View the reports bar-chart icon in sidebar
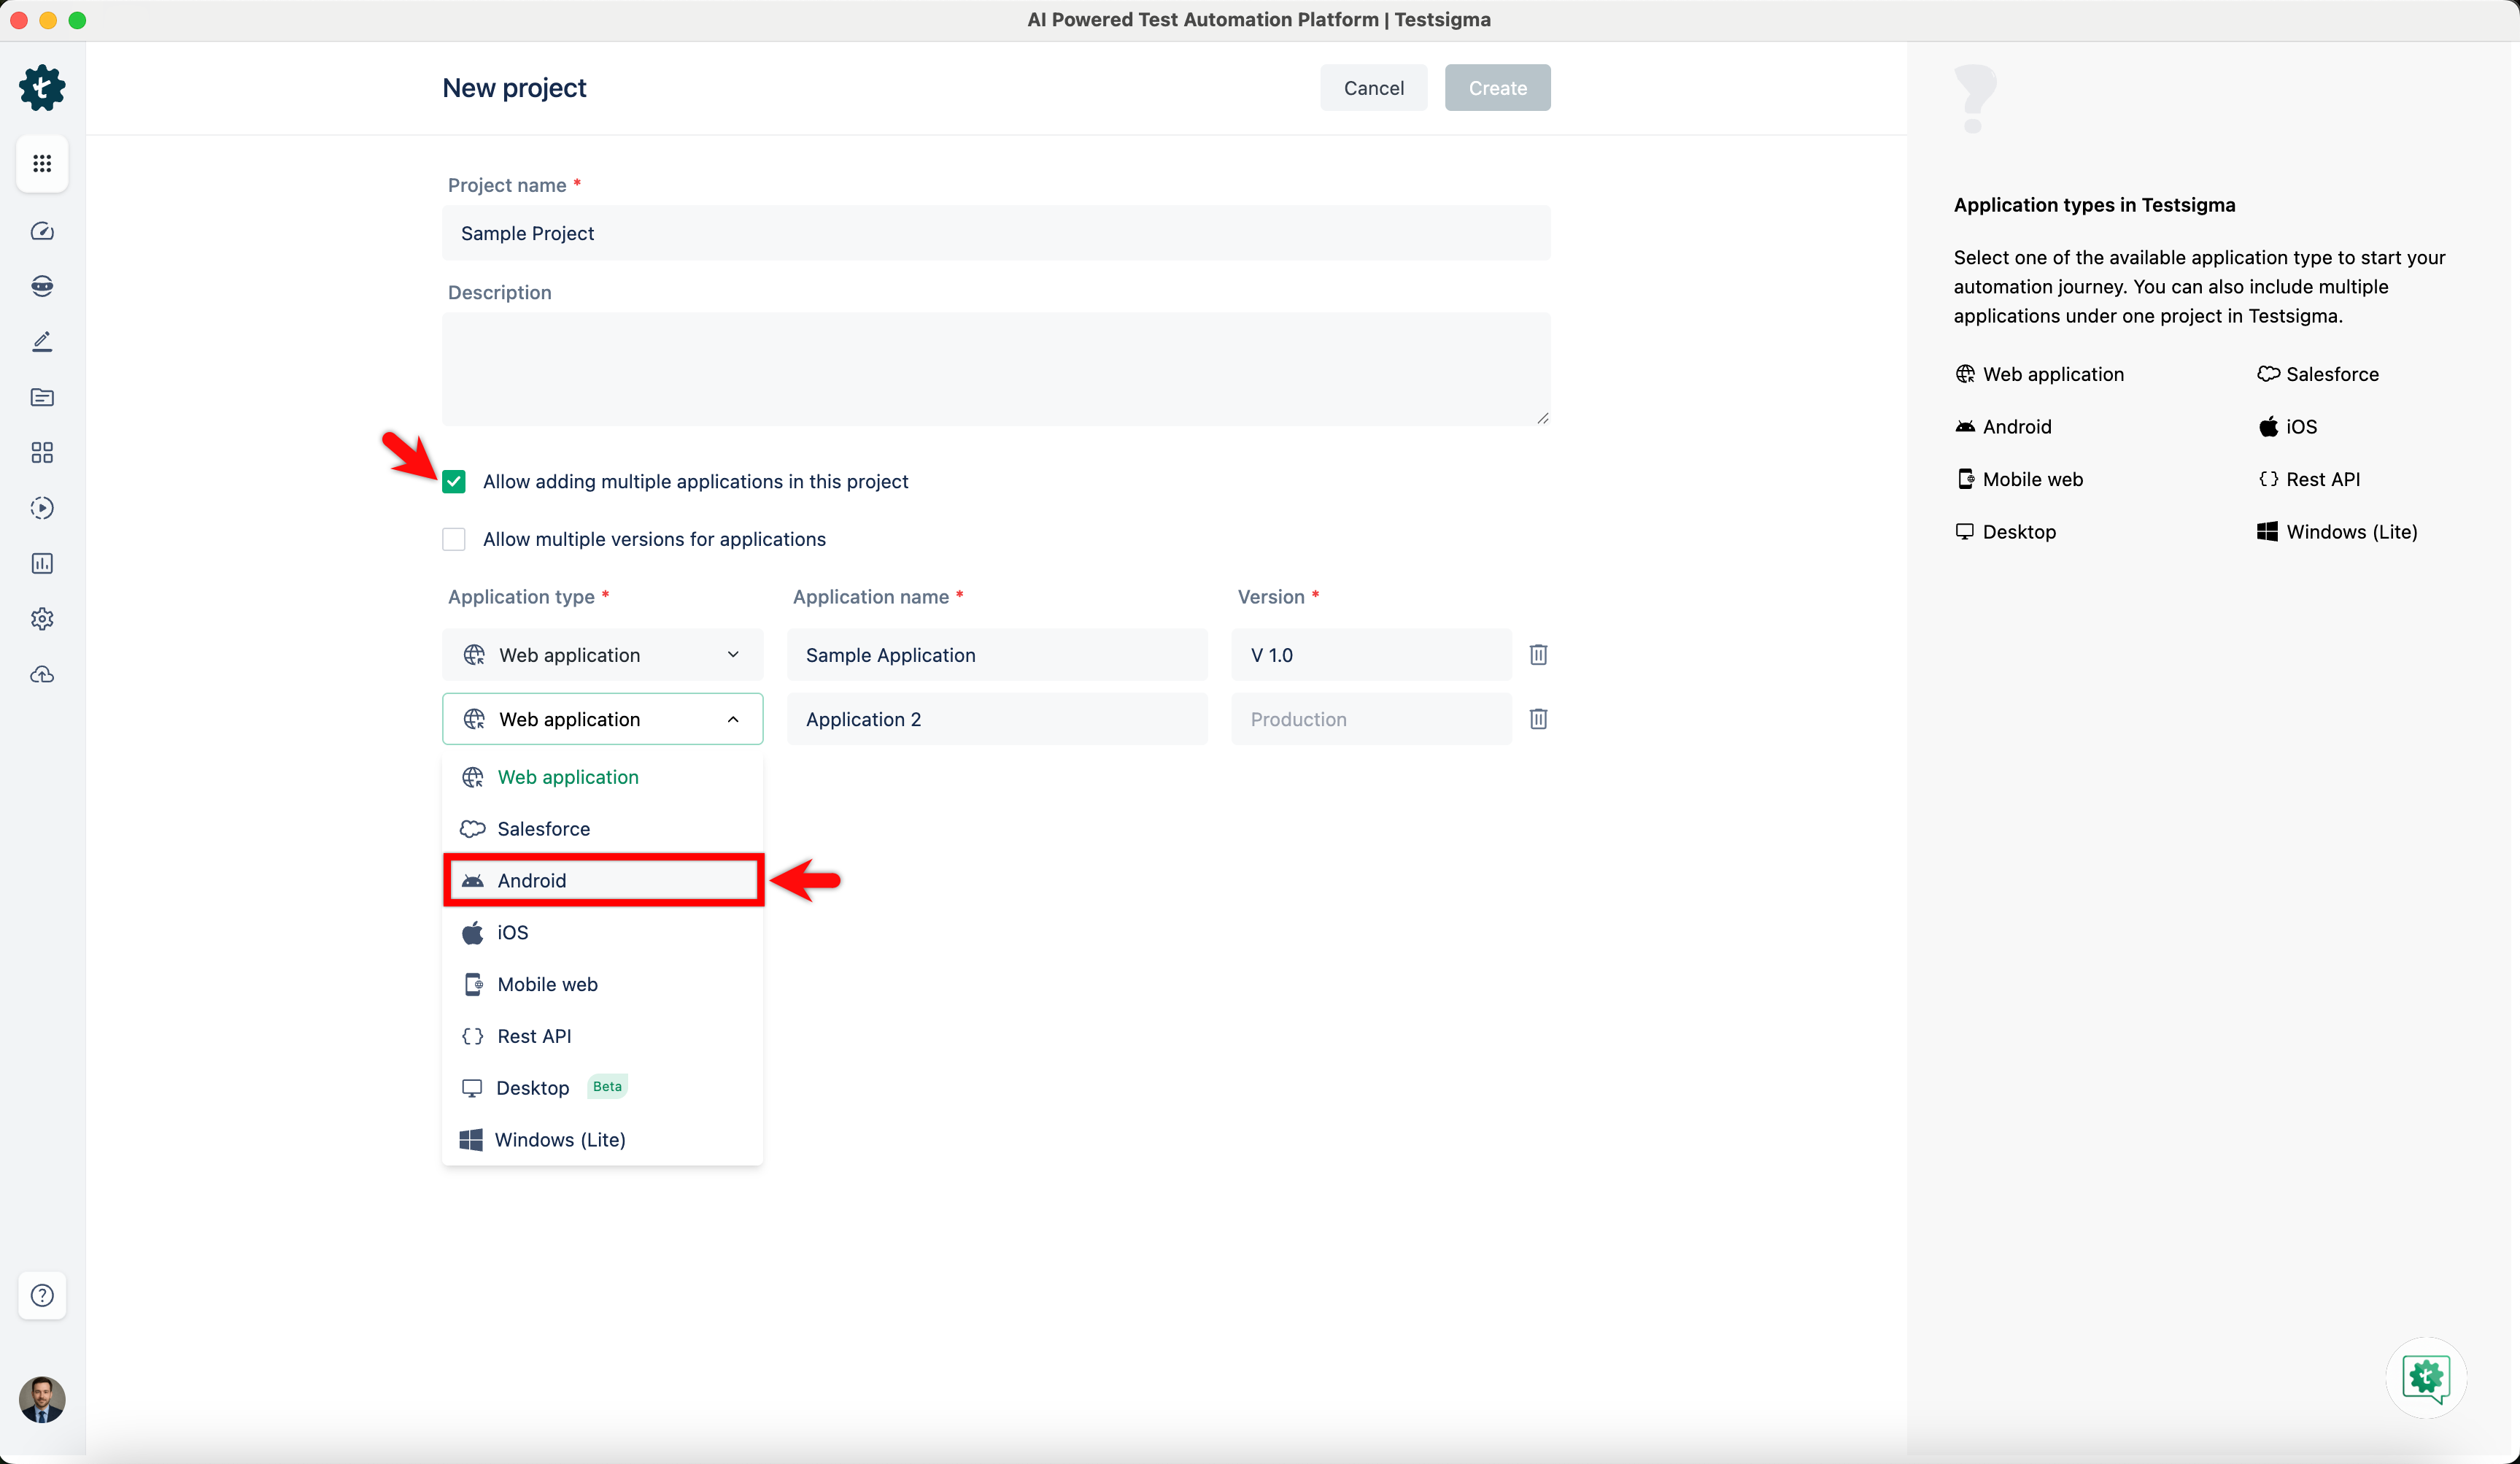 point(42,563)
